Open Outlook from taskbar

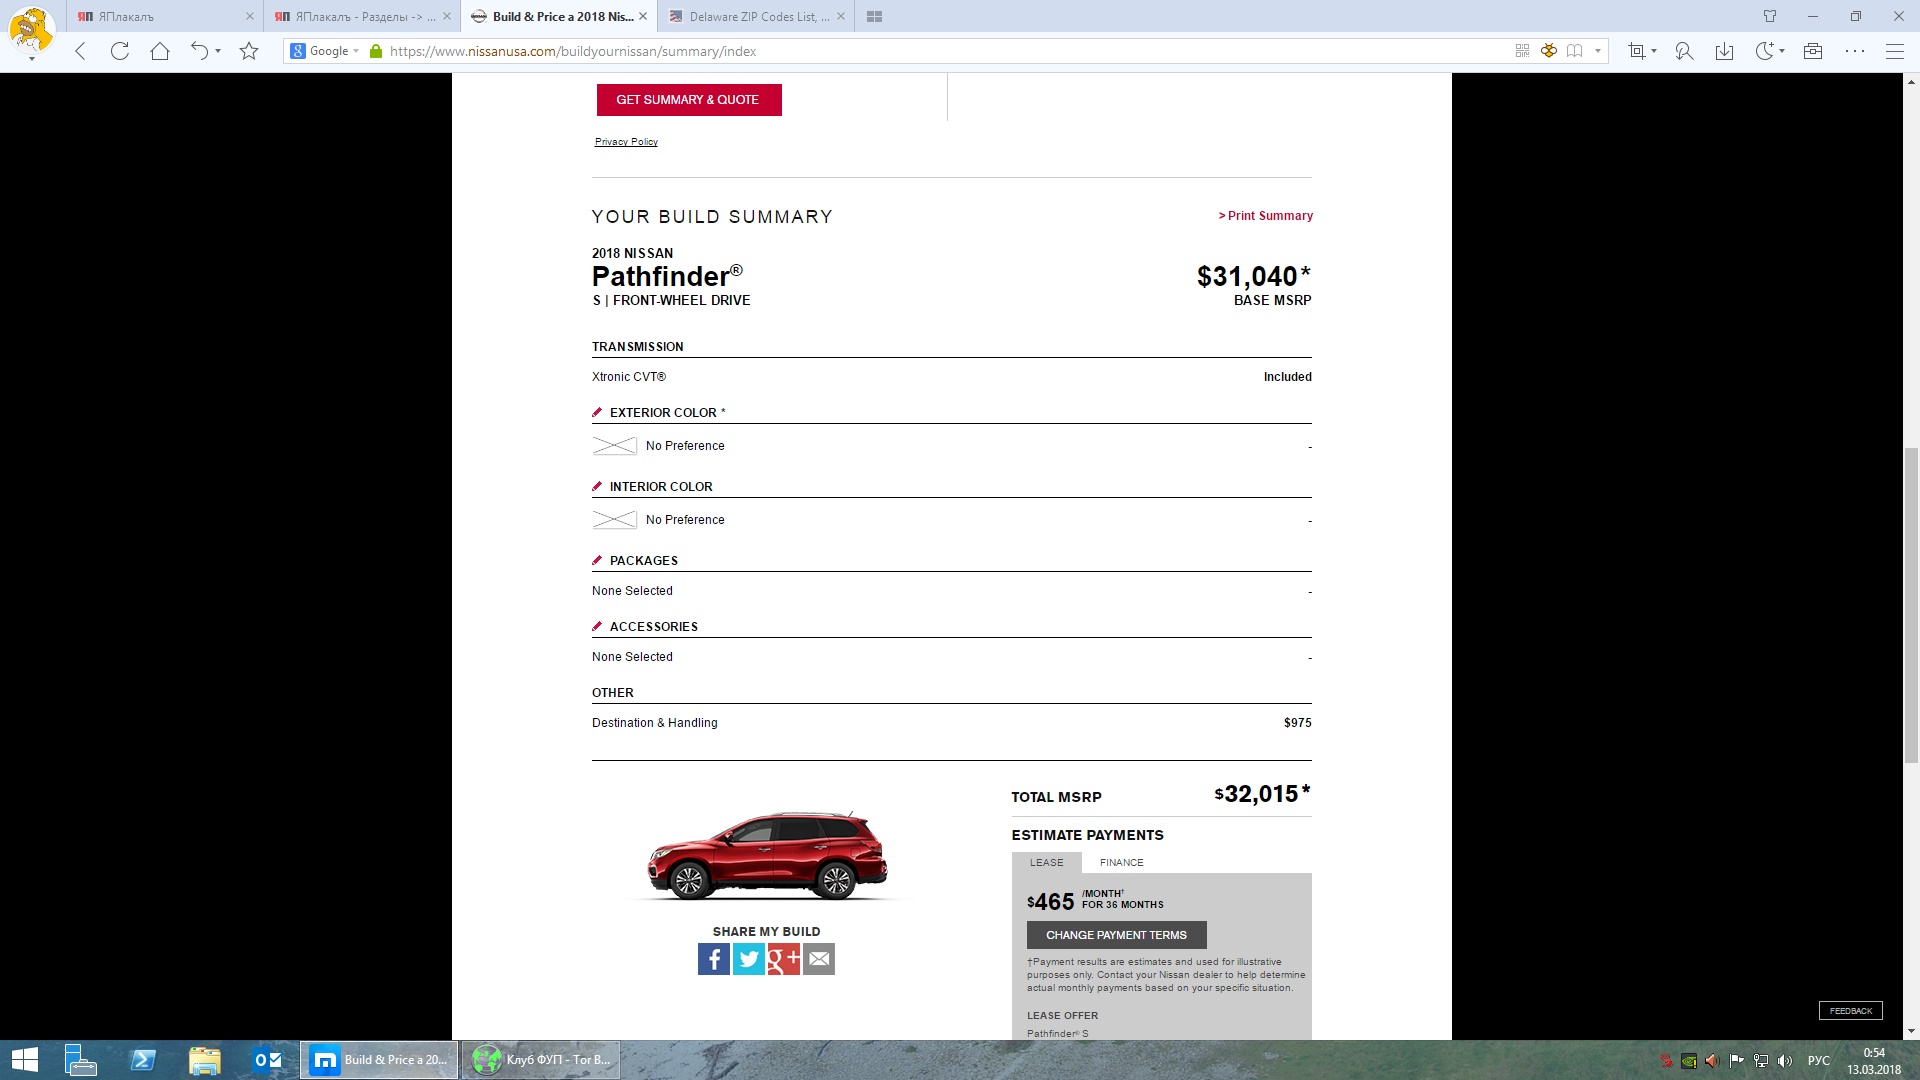coord(267,1060)
